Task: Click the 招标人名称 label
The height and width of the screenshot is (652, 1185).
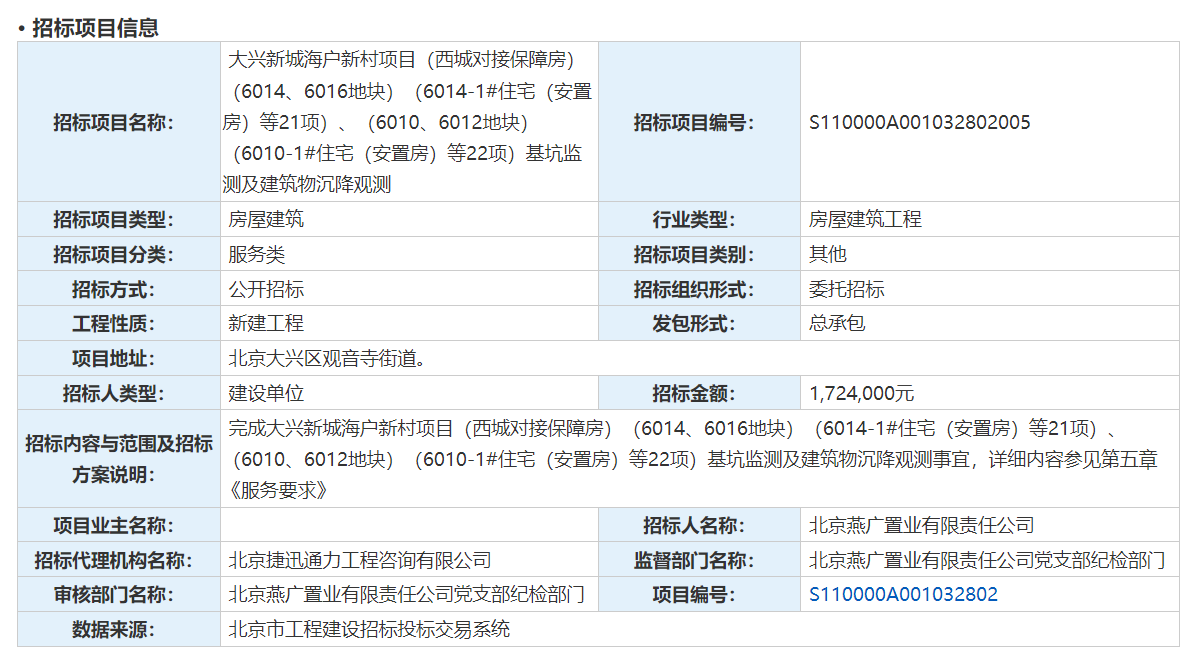Action: 693,526
